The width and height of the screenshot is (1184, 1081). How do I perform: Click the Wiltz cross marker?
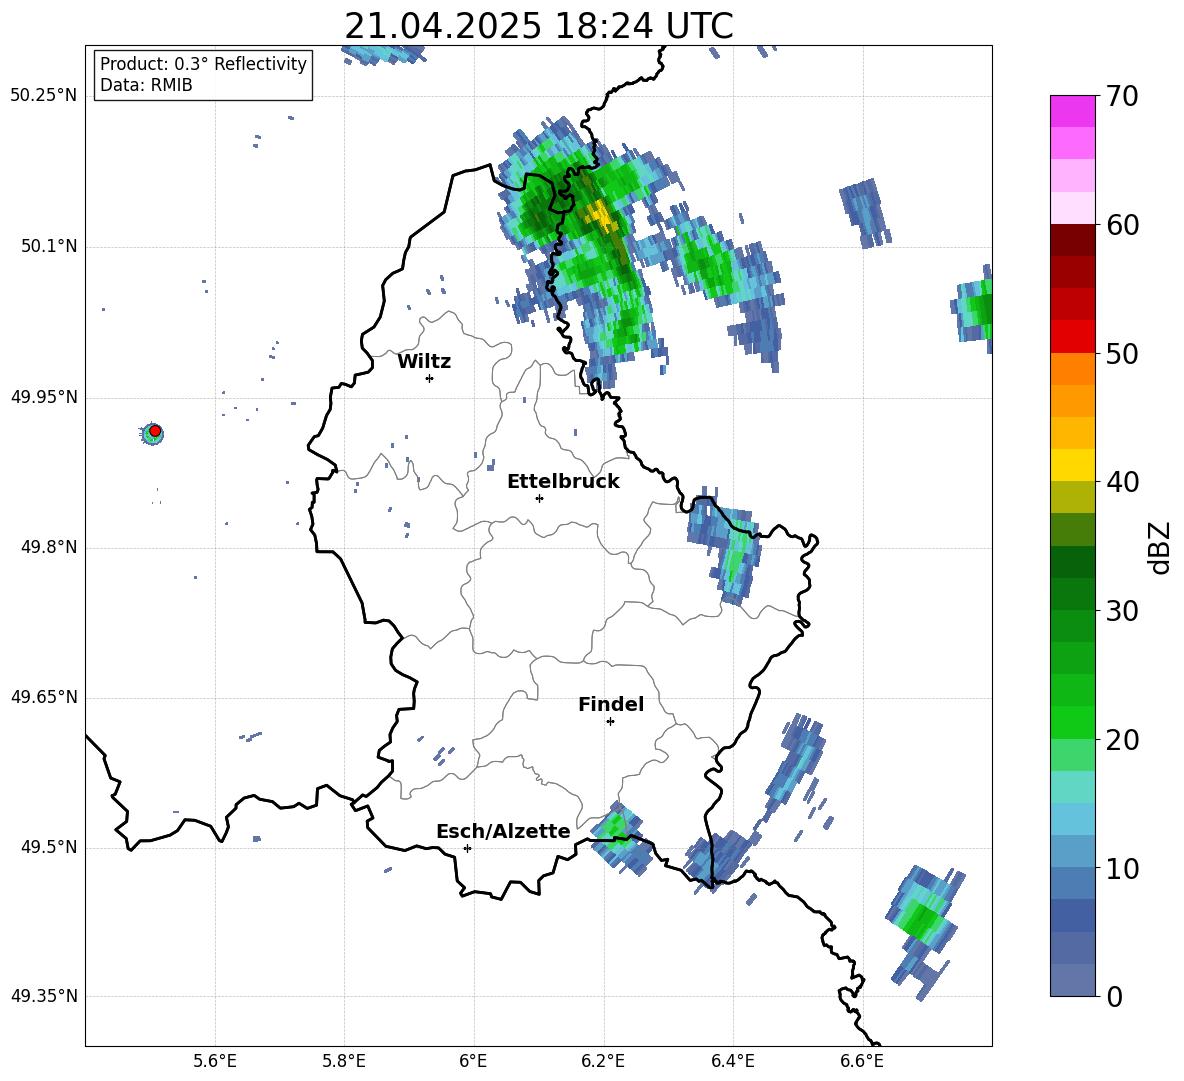coord(430,378)
